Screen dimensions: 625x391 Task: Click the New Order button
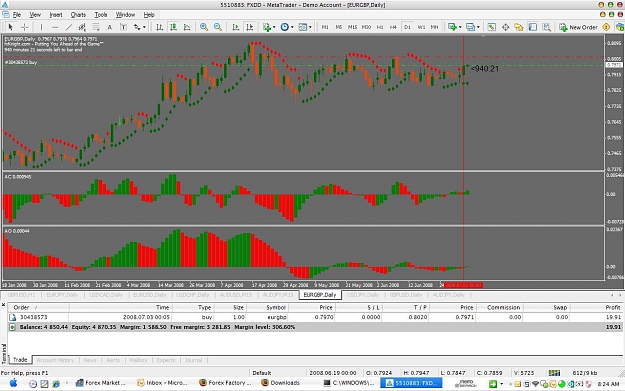point(578,27)
